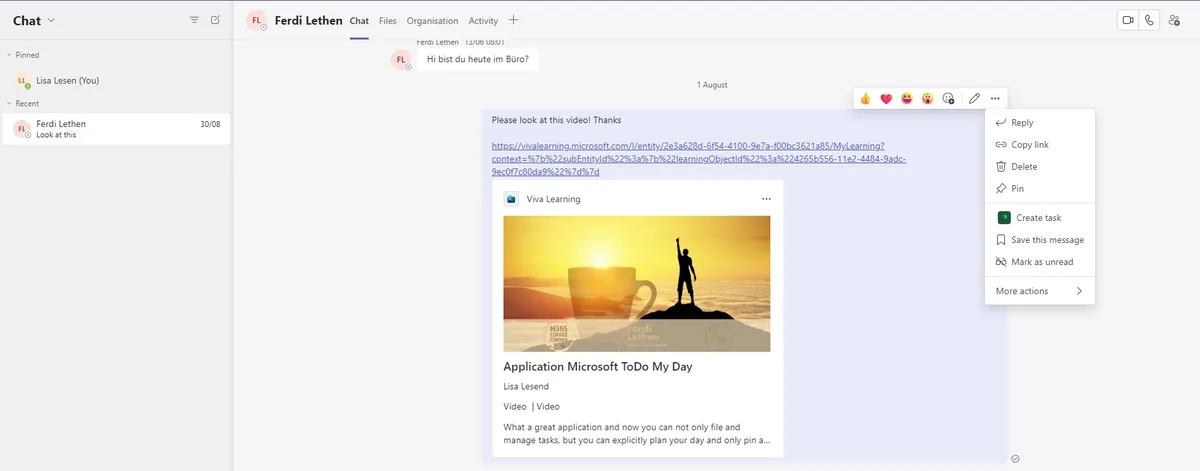Viewport: 1200px width, 471px height.
Task: Choose Create task menu entry
Action: [x=1040, y=218]
